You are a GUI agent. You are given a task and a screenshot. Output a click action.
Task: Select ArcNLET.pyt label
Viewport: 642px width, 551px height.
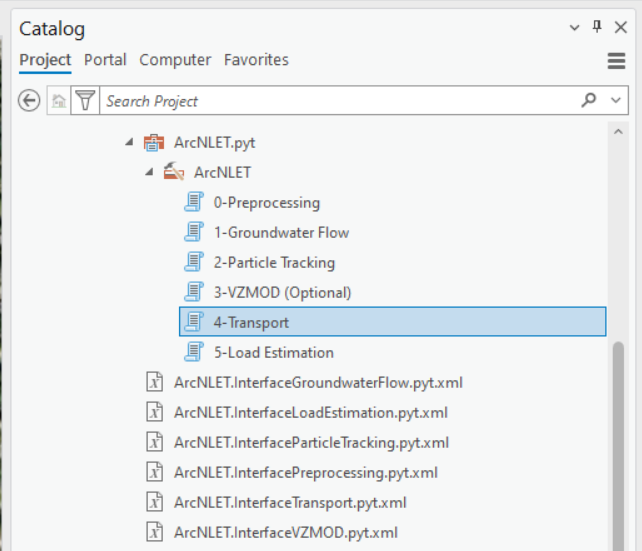pyautogui.click(x=215, y=143)
